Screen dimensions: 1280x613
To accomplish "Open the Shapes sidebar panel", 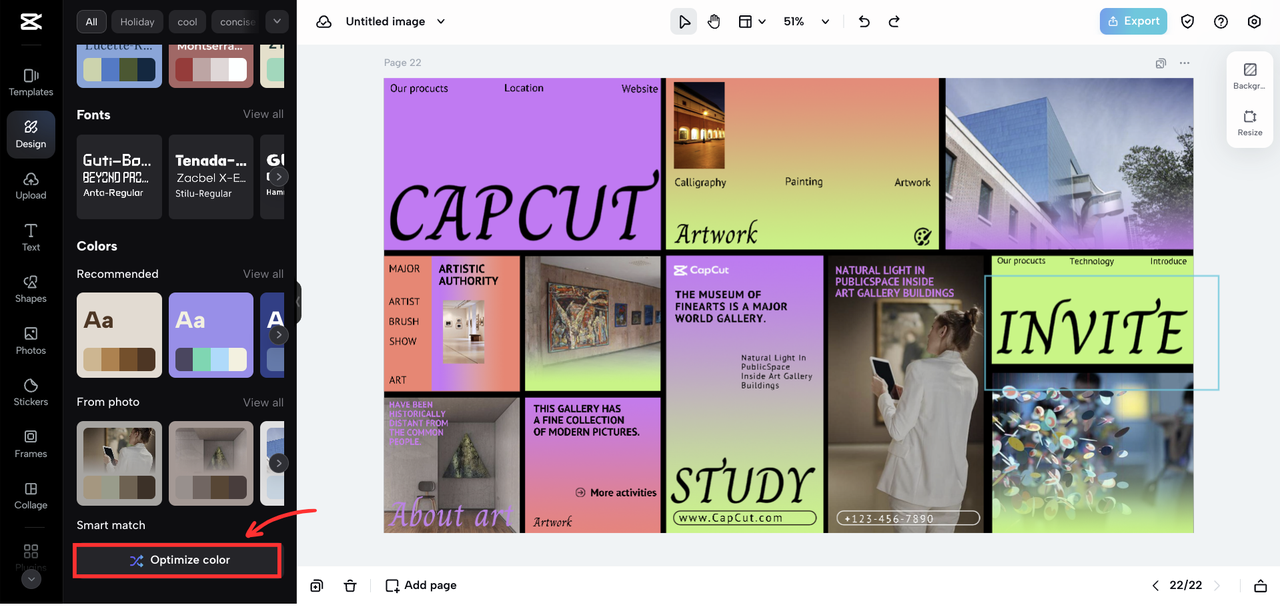I will (x=31, y=289).
